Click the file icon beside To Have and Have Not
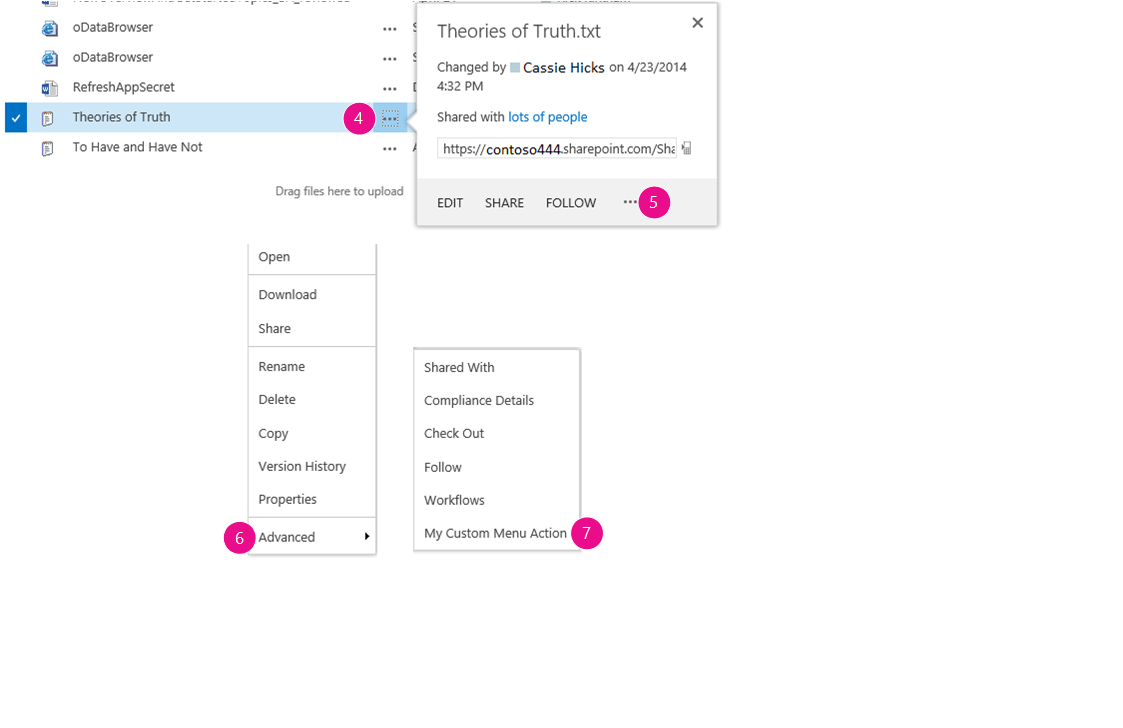1123x728 pixels. pyautogui.click(x=47, y=147)
